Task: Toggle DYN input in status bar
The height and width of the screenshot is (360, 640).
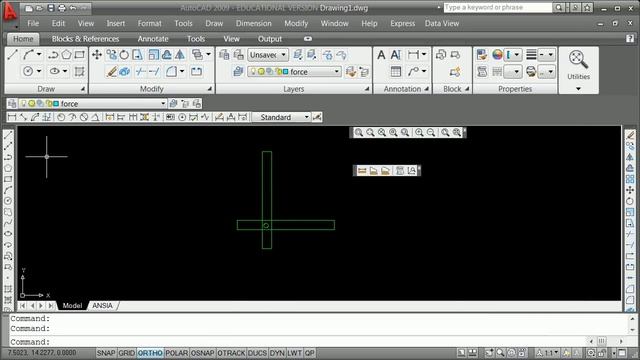Action: click(x=277, y=353)
